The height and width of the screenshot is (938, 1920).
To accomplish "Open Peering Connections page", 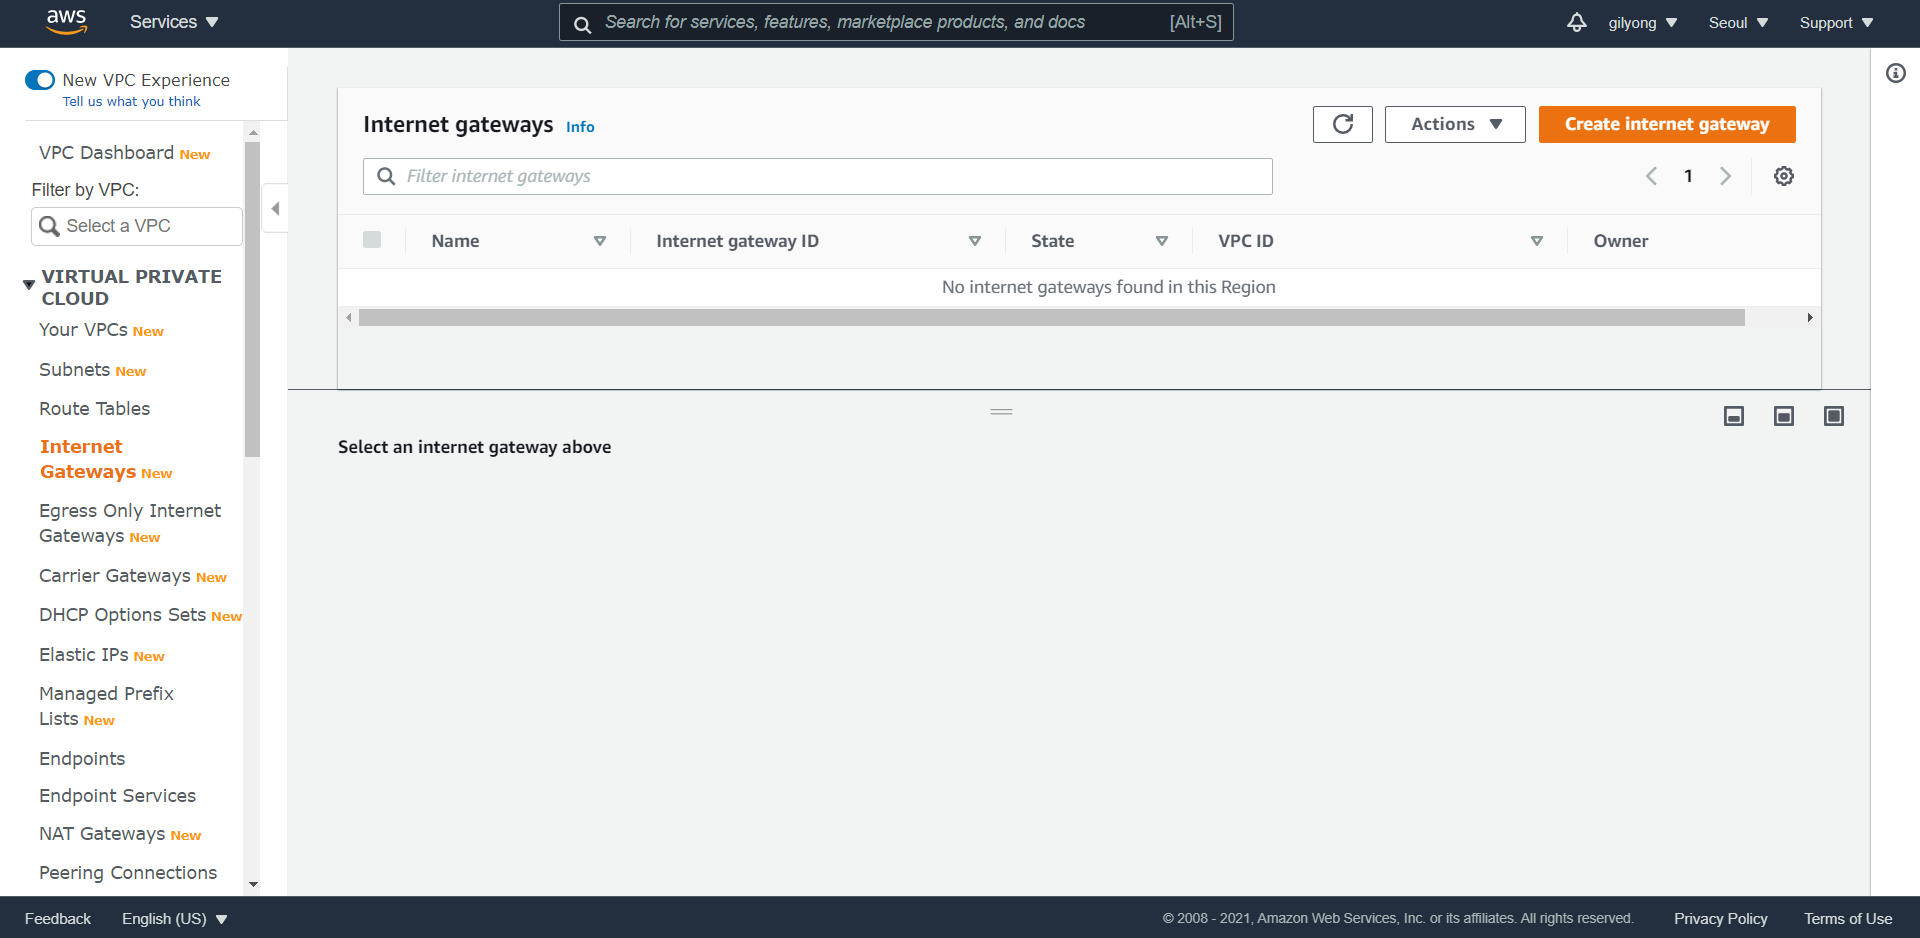I will pos(128,873).
